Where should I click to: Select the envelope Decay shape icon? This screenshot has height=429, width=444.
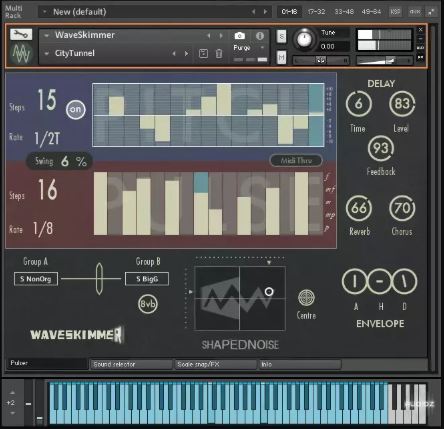click(x=404, y=282)
